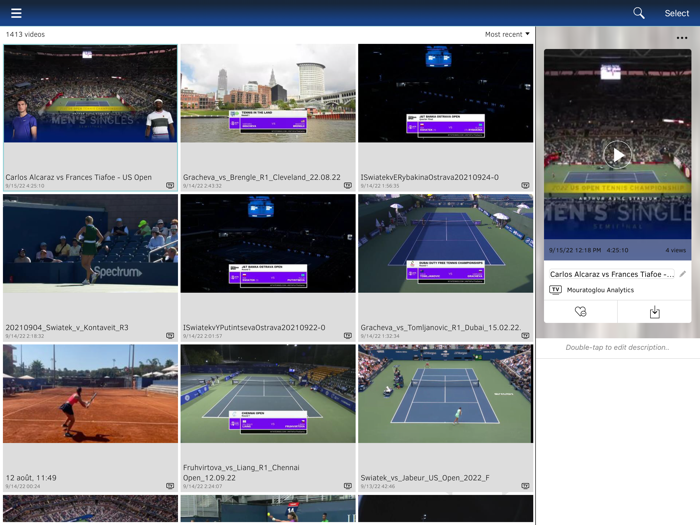Open the Most recent sort dropdown
Viewport: 700px width, 525px height.
[507, 34]
